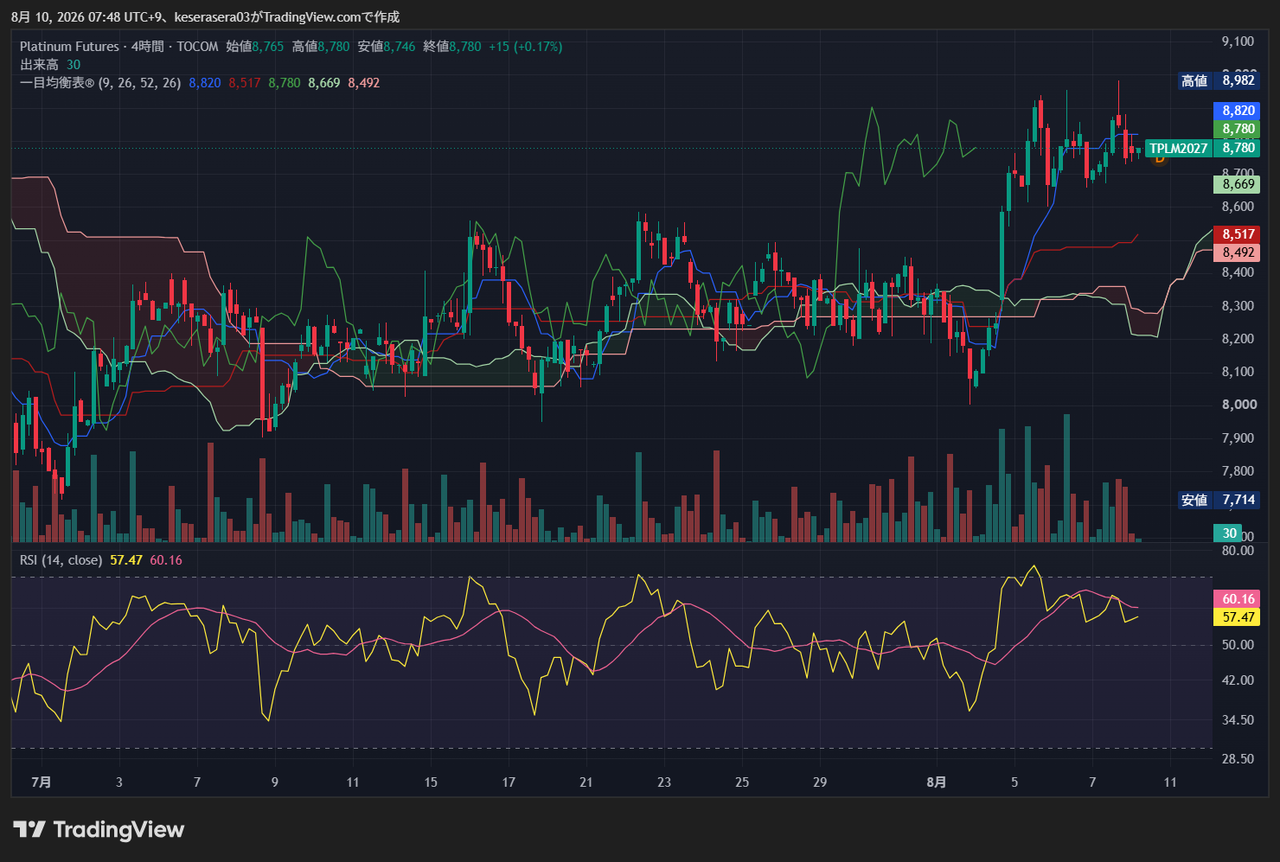Viewport: 1280px width, 862px height.
Task: Select the 8,669 value in Ichimoku legend
Action: tap(324, 83)
